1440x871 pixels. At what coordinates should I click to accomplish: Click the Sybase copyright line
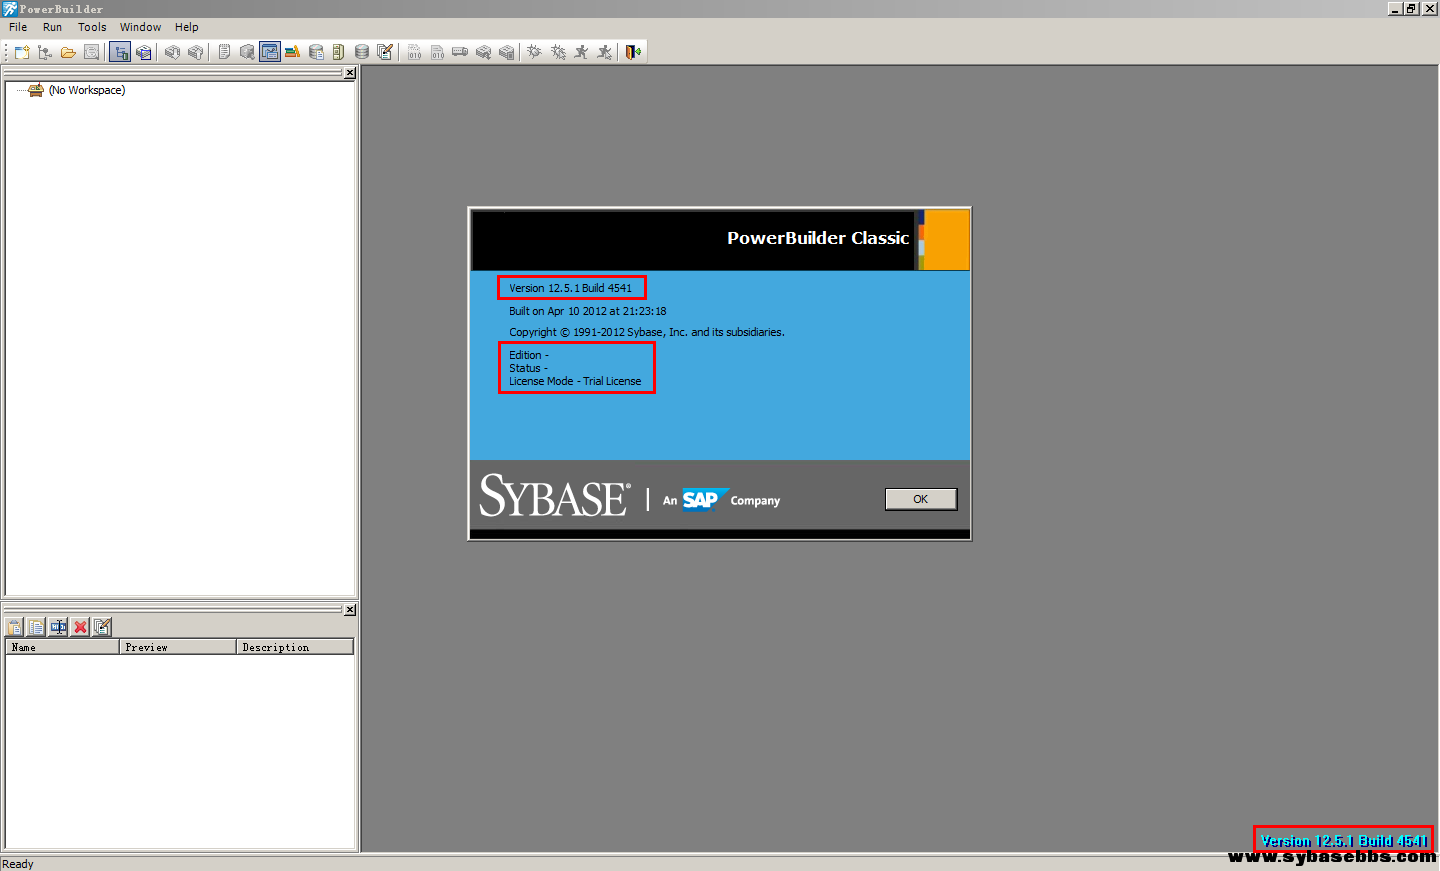click(x=646, y=332)
